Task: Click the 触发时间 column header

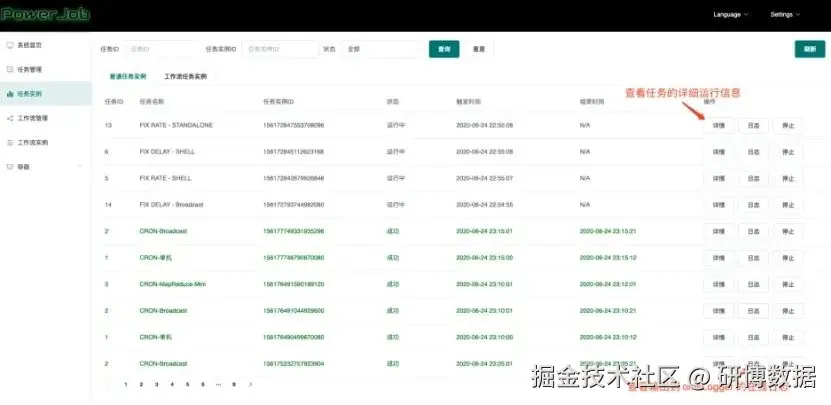Action: 468,101
